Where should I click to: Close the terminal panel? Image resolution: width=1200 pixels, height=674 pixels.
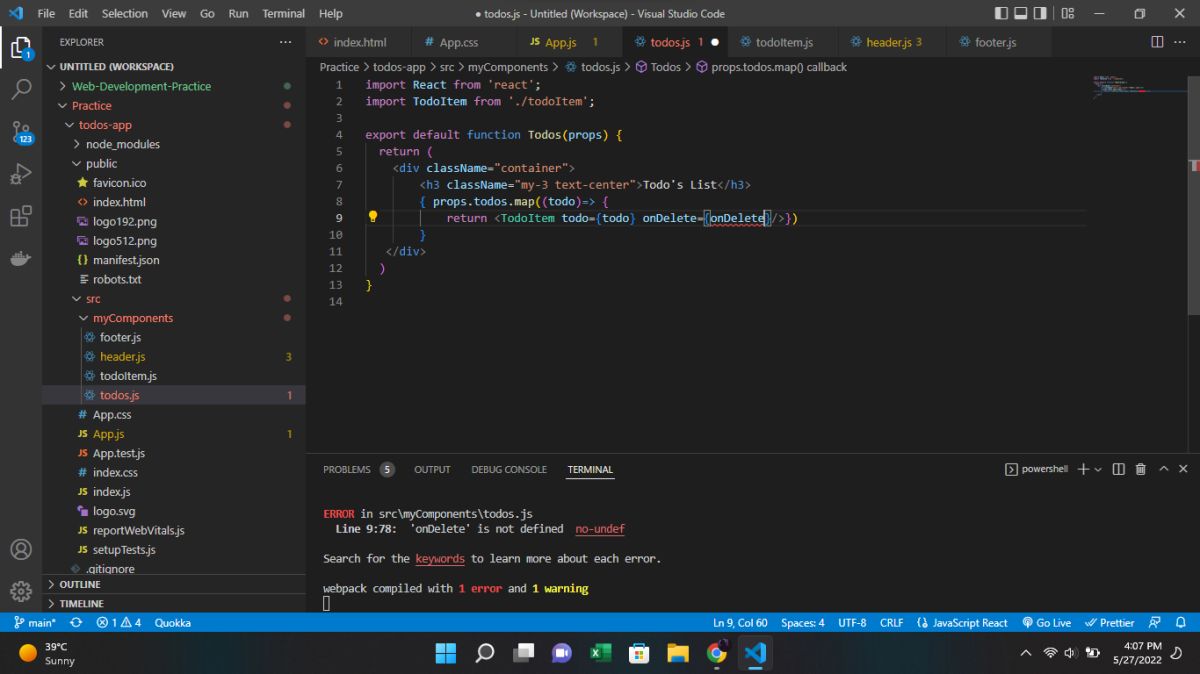[x=1184, y=469]
